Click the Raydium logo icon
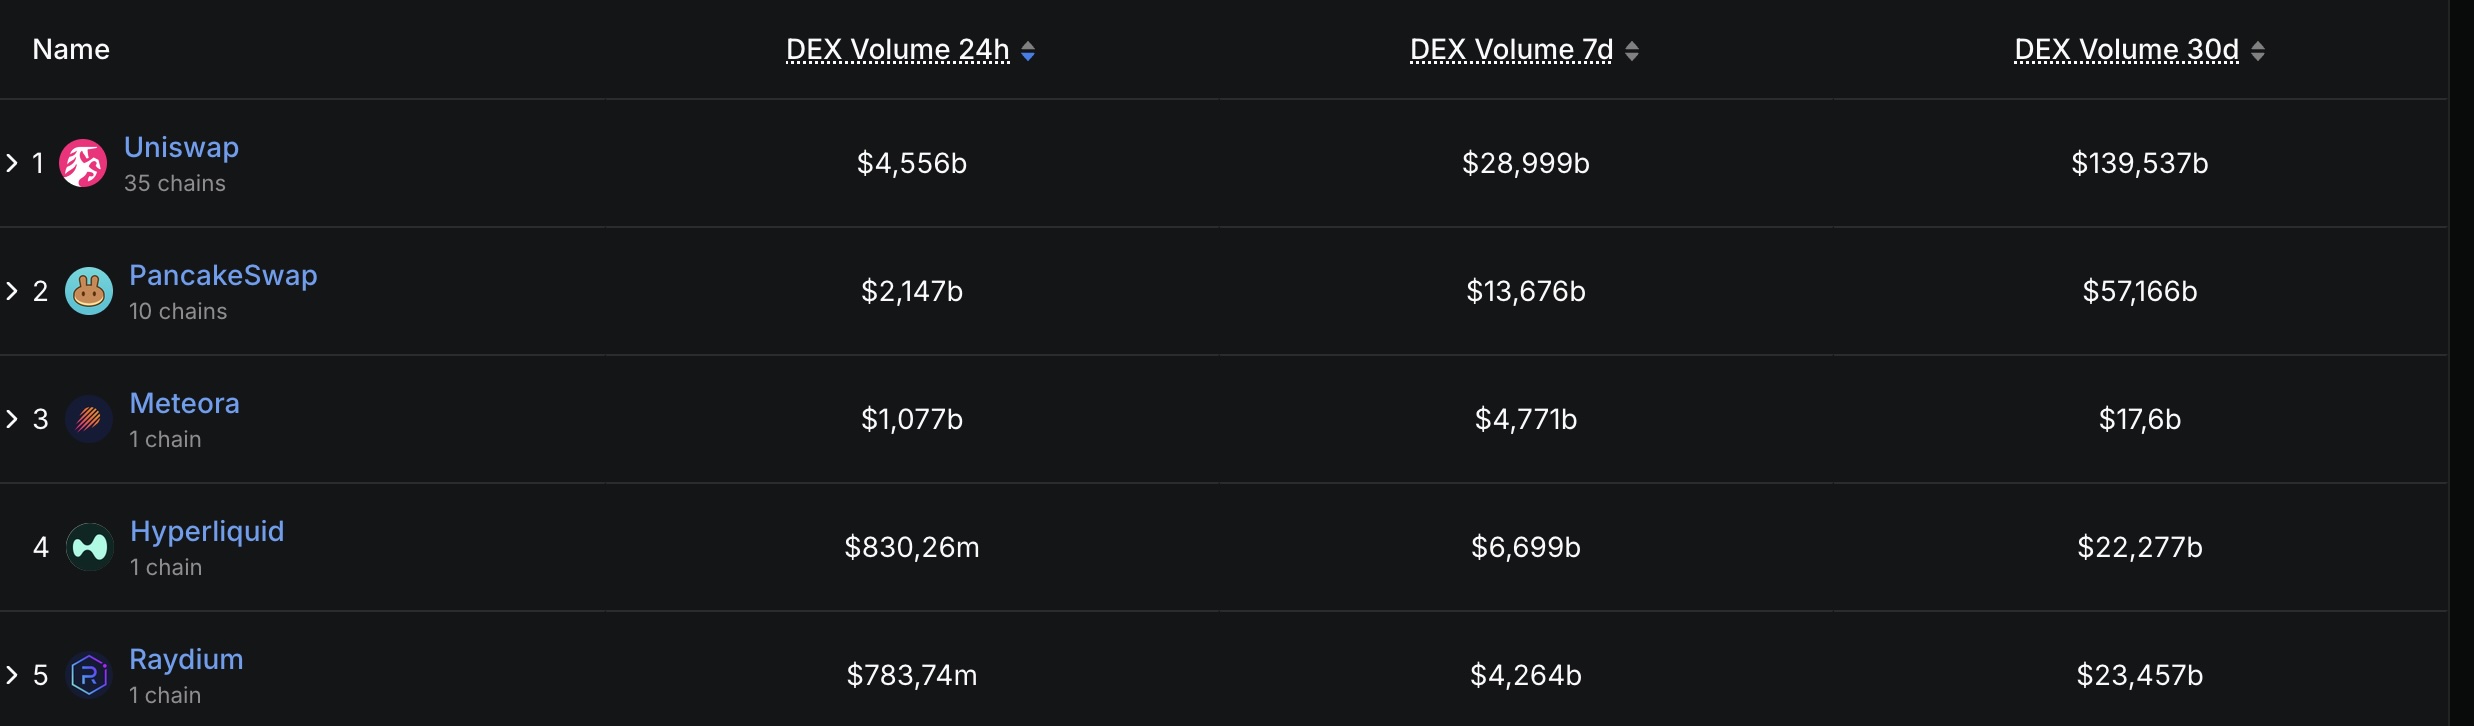 point(89,675)
